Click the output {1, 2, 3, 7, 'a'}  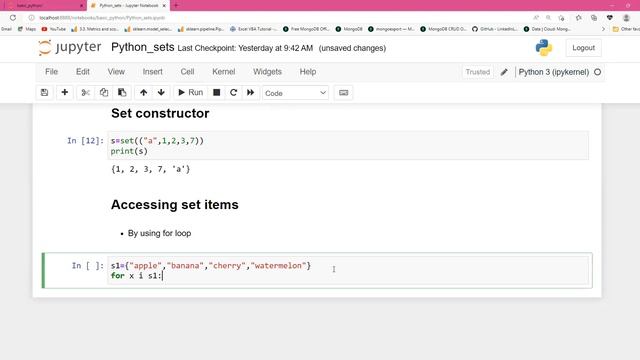coord(151,169)
